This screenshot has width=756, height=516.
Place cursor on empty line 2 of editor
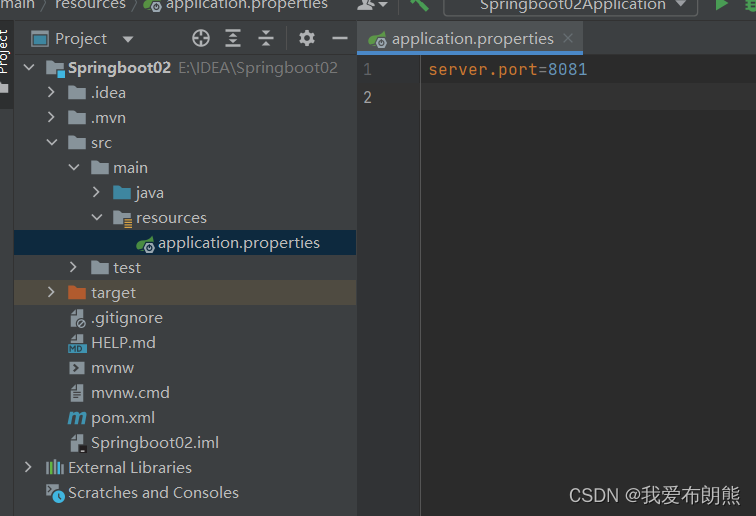click(x=588, y=97)
